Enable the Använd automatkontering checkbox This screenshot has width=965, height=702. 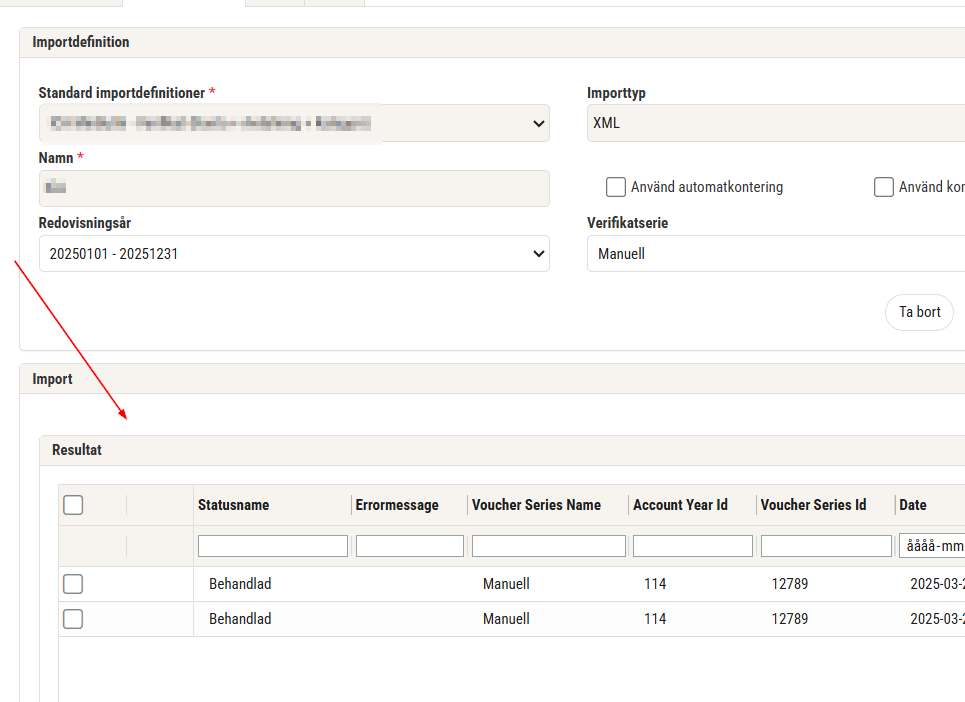pyautogui.click(x=616, y=187)
